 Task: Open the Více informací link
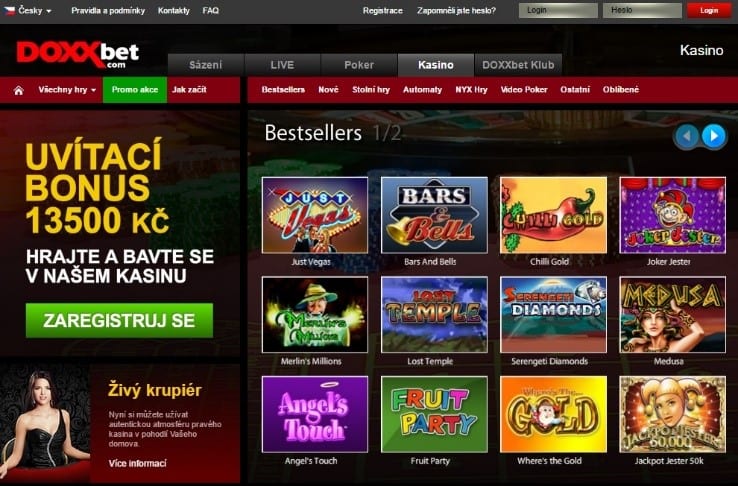click(x=137, y=463)
